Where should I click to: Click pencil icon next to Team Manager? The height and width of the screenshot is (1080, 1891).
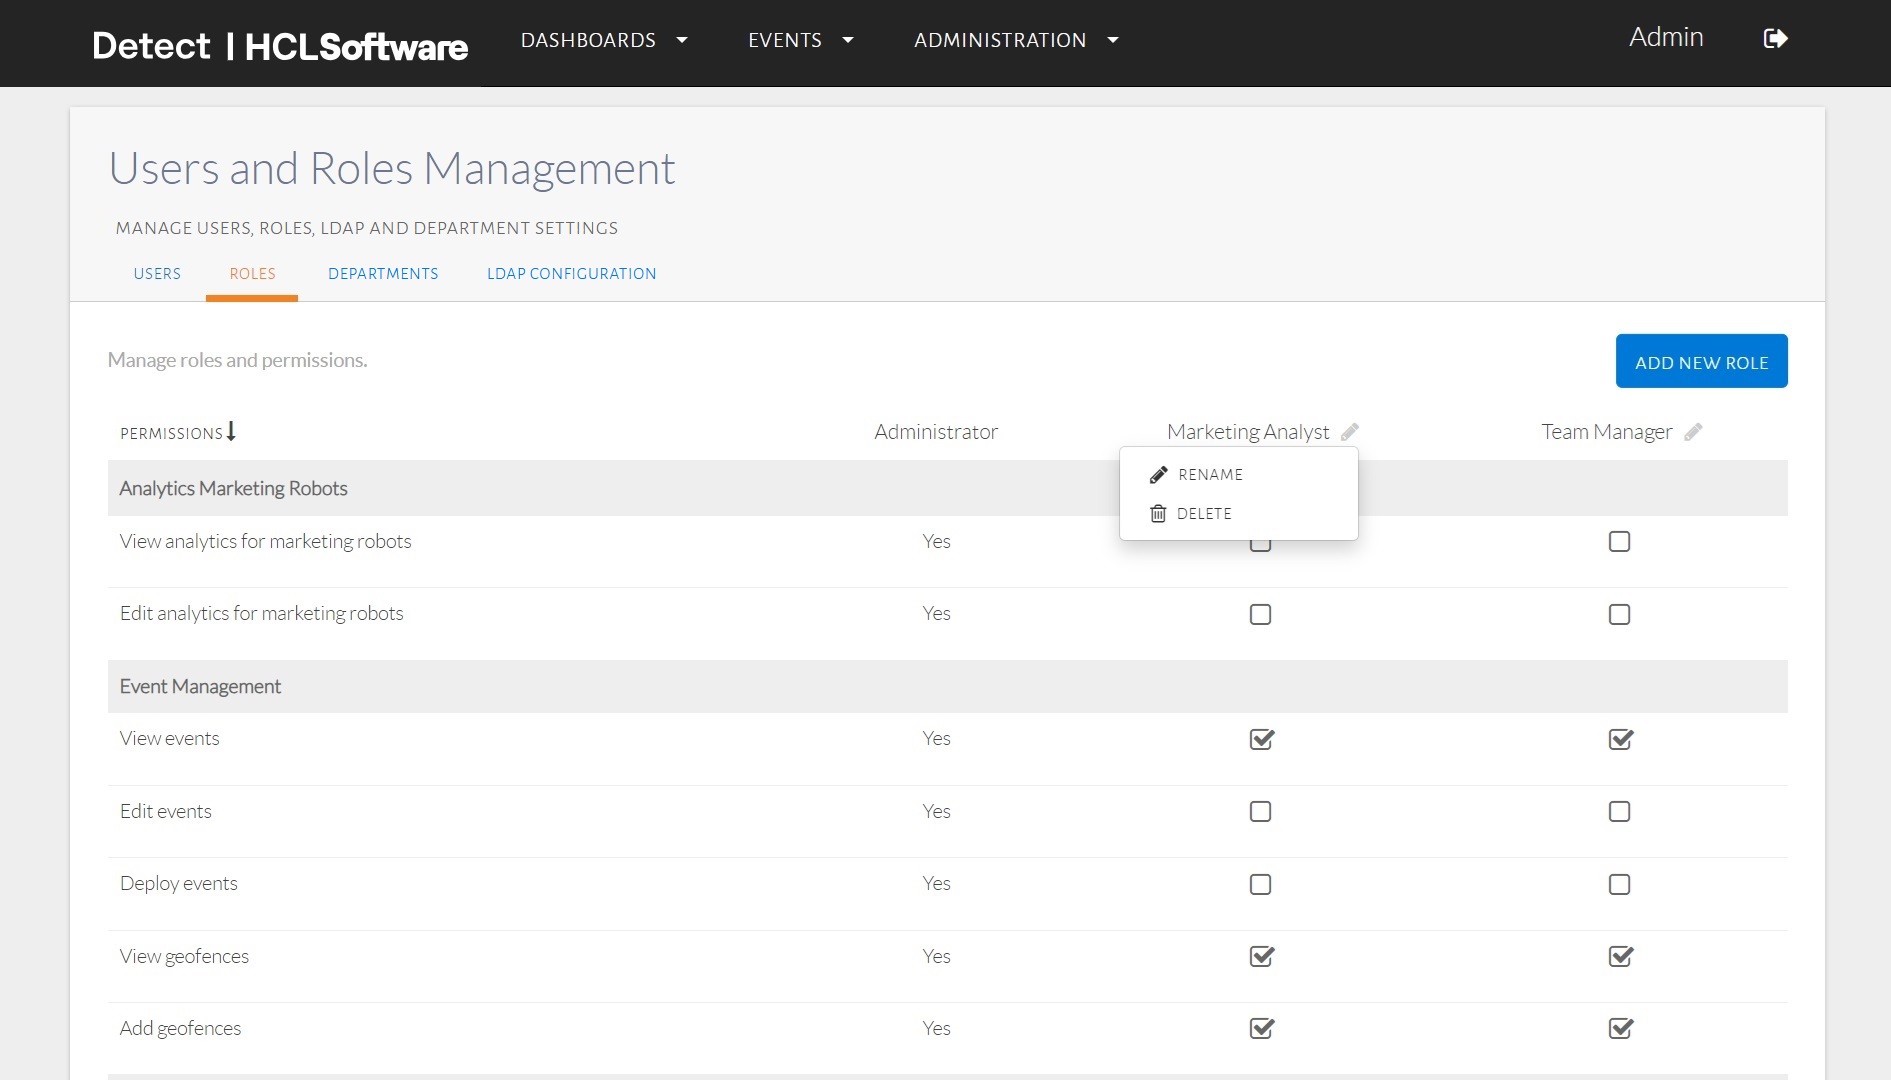coord(1693,432)
